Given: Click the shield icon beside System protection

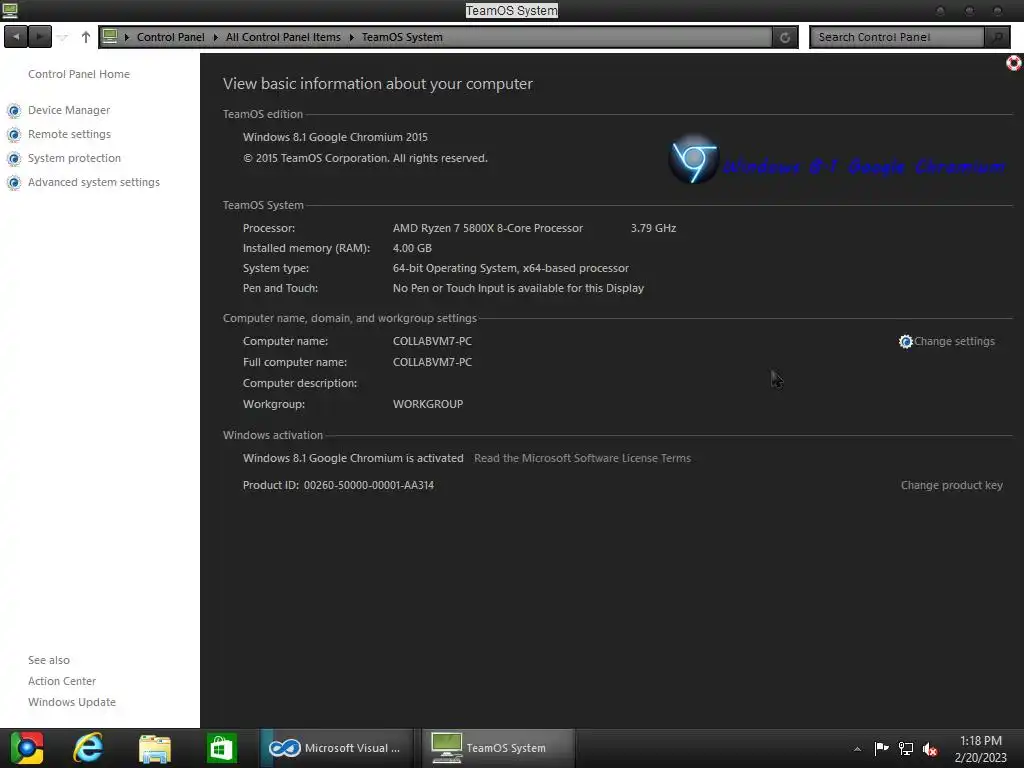Looking at the screenshot, I should point(14,159).
